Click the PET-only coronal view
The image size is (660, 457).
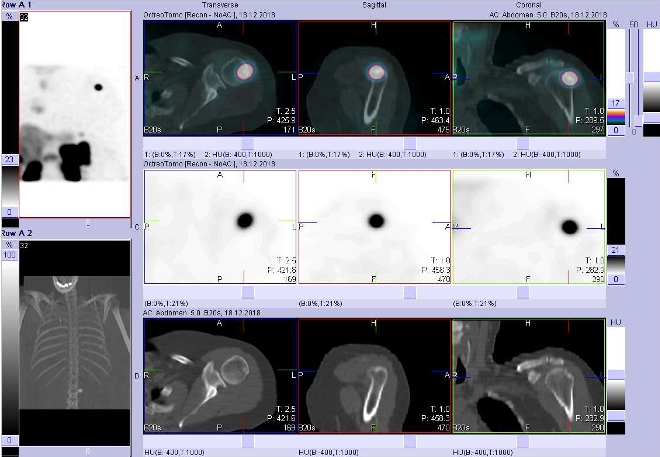(528, 226)
